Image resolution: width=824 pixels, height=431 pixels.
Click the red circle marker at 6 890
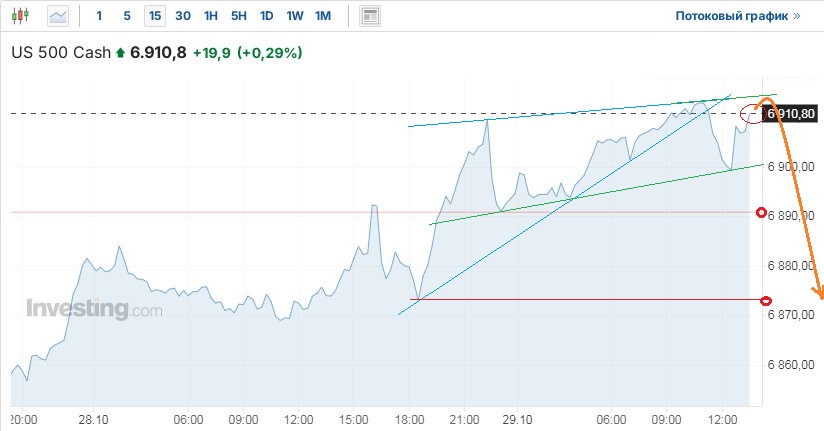762,213
